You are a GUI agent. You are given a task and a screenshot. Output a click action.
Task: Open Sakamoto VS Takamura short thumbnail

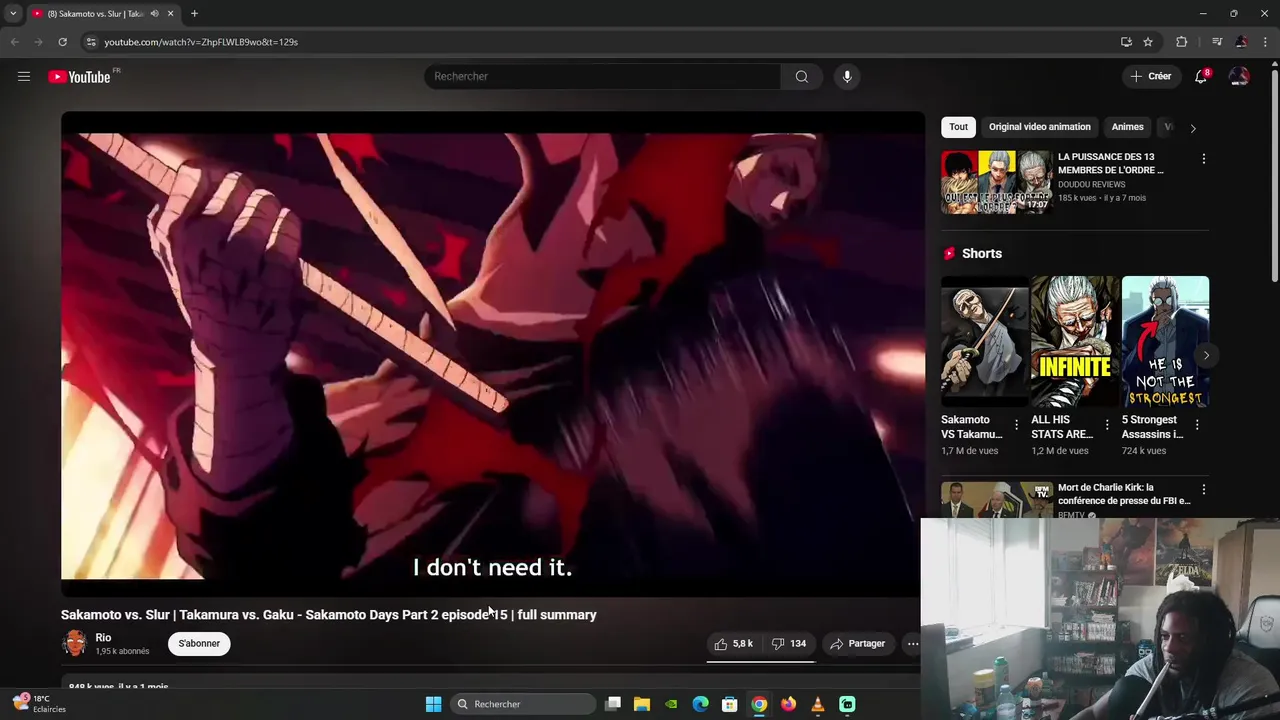click(984, 341)
